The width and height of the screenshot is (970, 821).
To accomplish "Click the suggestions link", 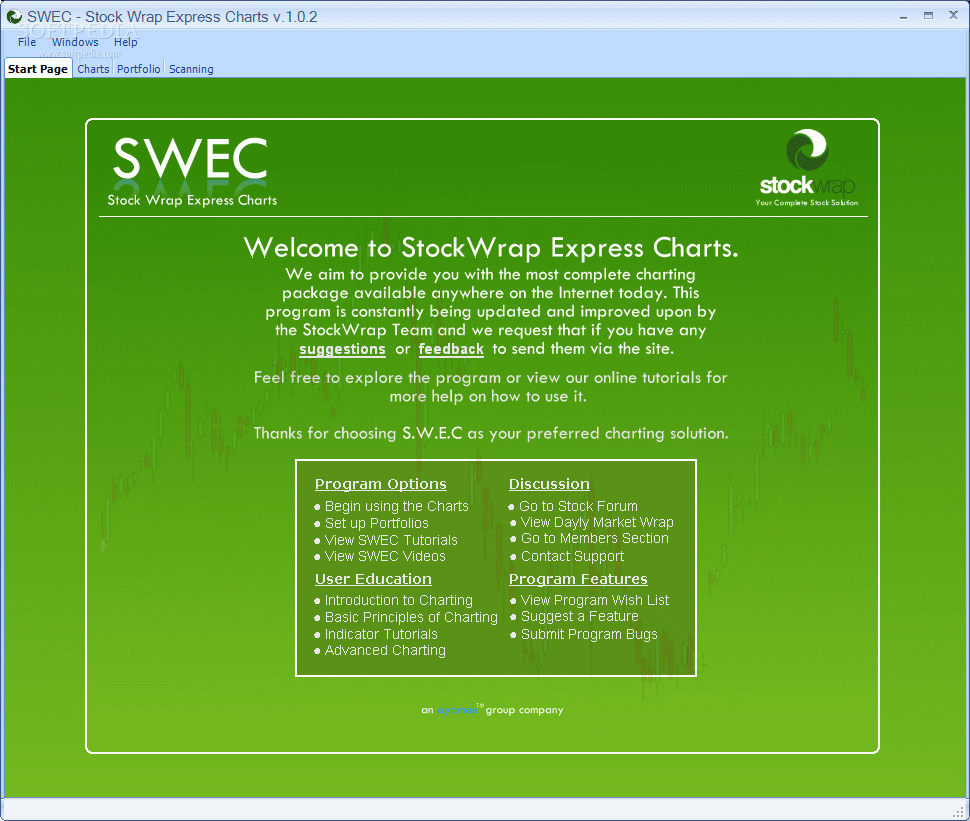I will point(342,349).
